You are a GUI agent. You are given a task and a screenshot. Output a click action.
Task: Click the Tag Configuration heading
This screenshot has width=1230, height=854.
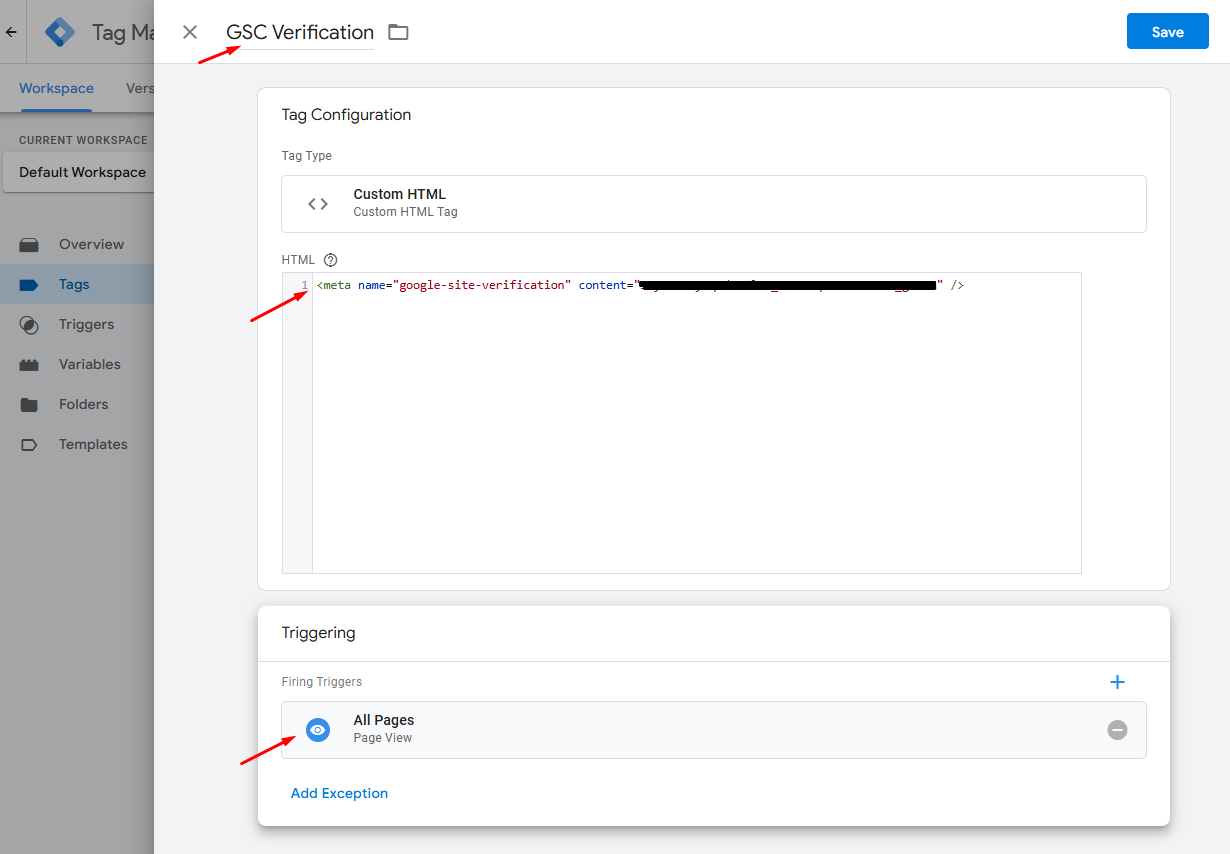pos(346,115)
